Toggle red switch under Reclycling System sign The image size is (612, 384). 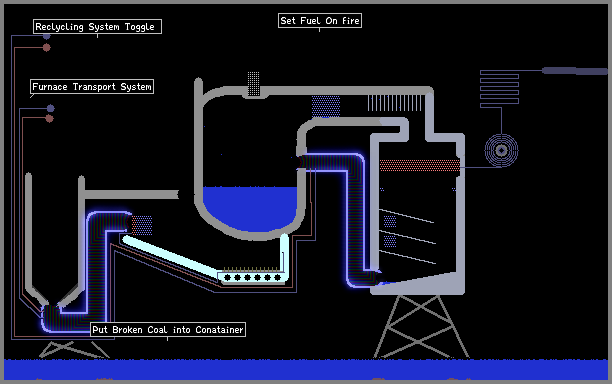(x=46, y=48)
